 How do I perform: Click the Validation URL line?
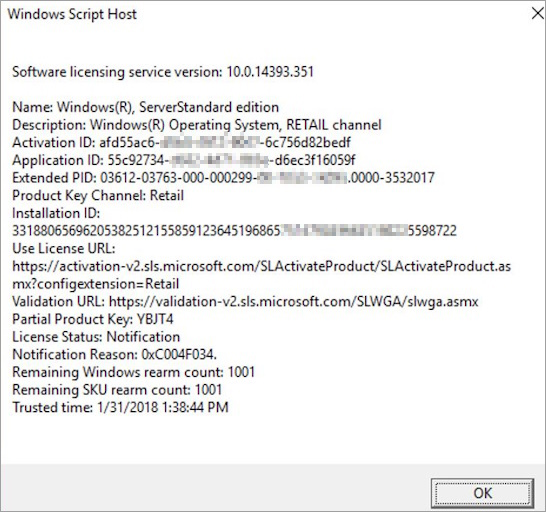tap(245, 302)
